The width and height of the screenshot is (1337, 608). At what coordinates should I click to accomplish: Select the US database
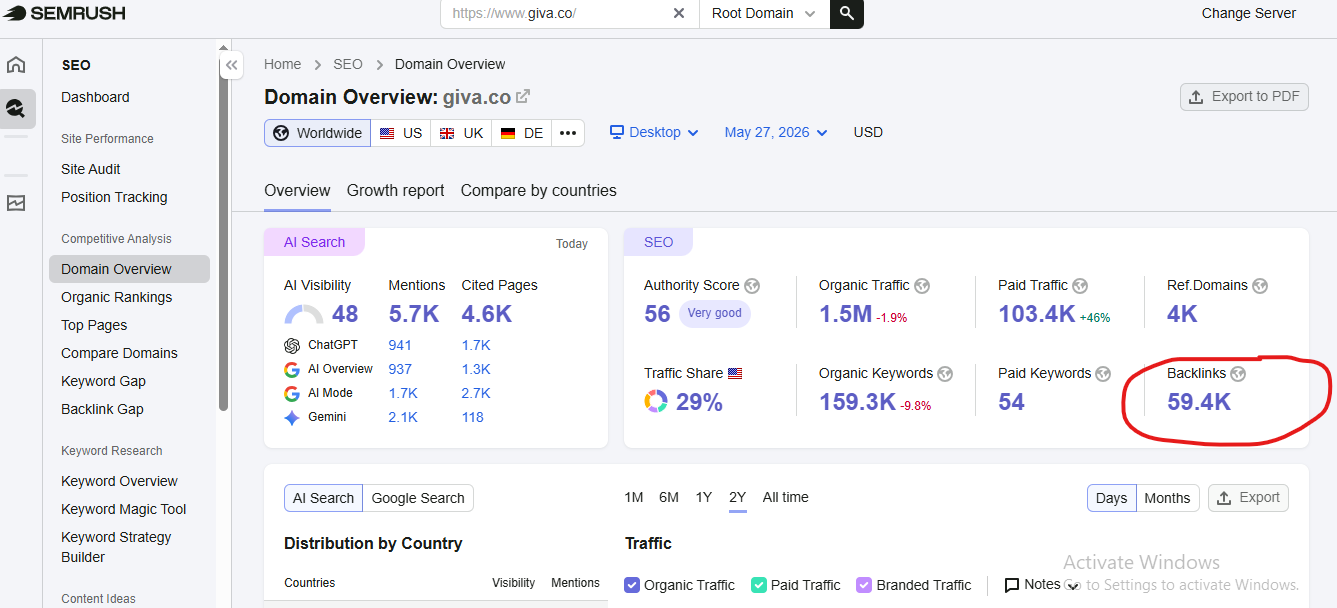tap(401, 133)
